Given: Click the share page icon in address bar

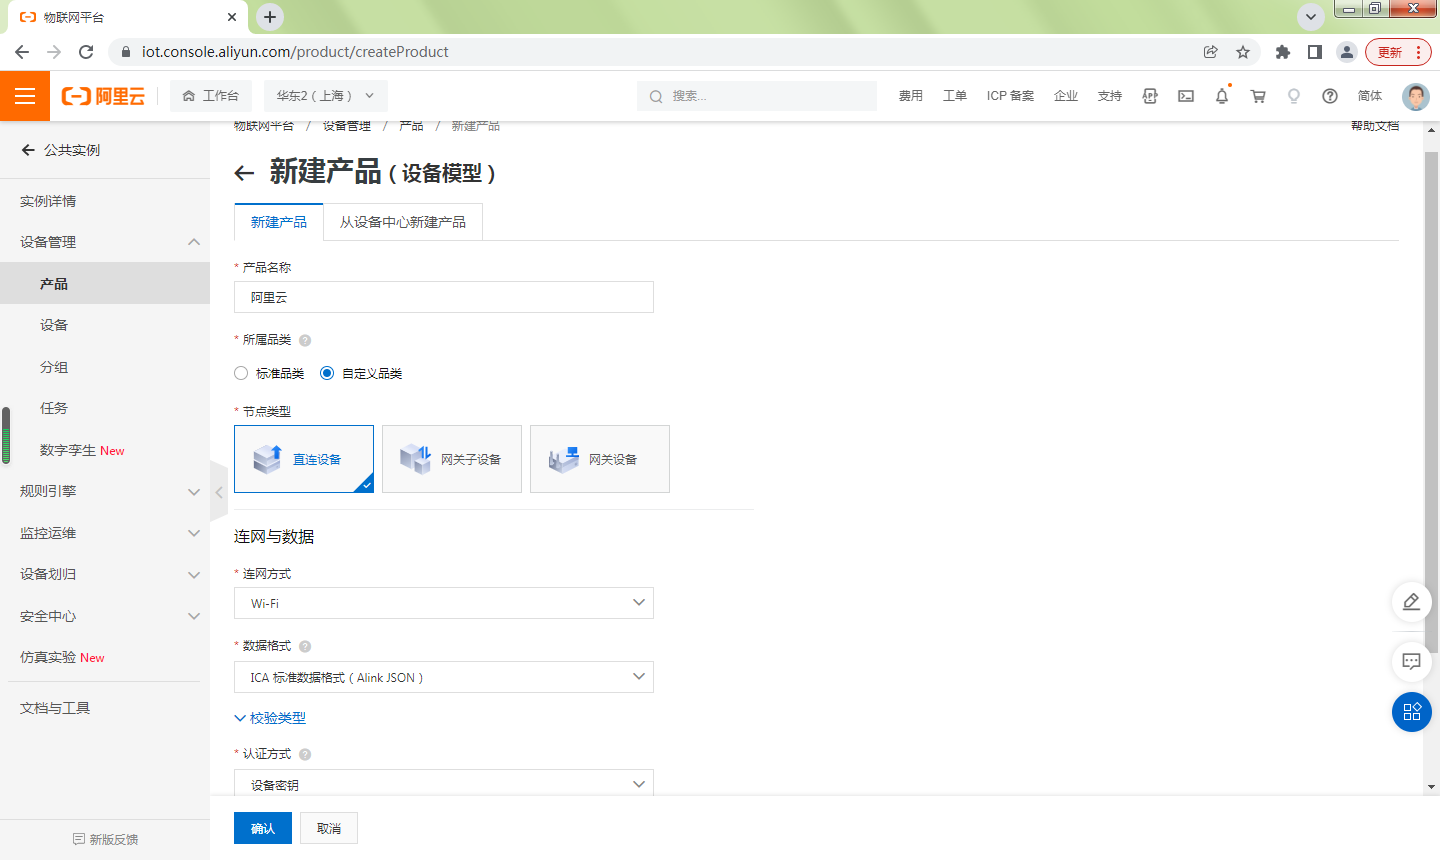Looking at the screenshot, I should click(1211, 52).
